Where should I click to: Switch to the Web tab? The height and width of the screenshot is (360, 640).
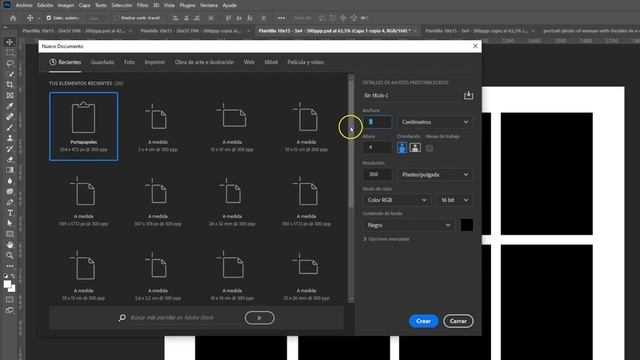tap(249, 62)
